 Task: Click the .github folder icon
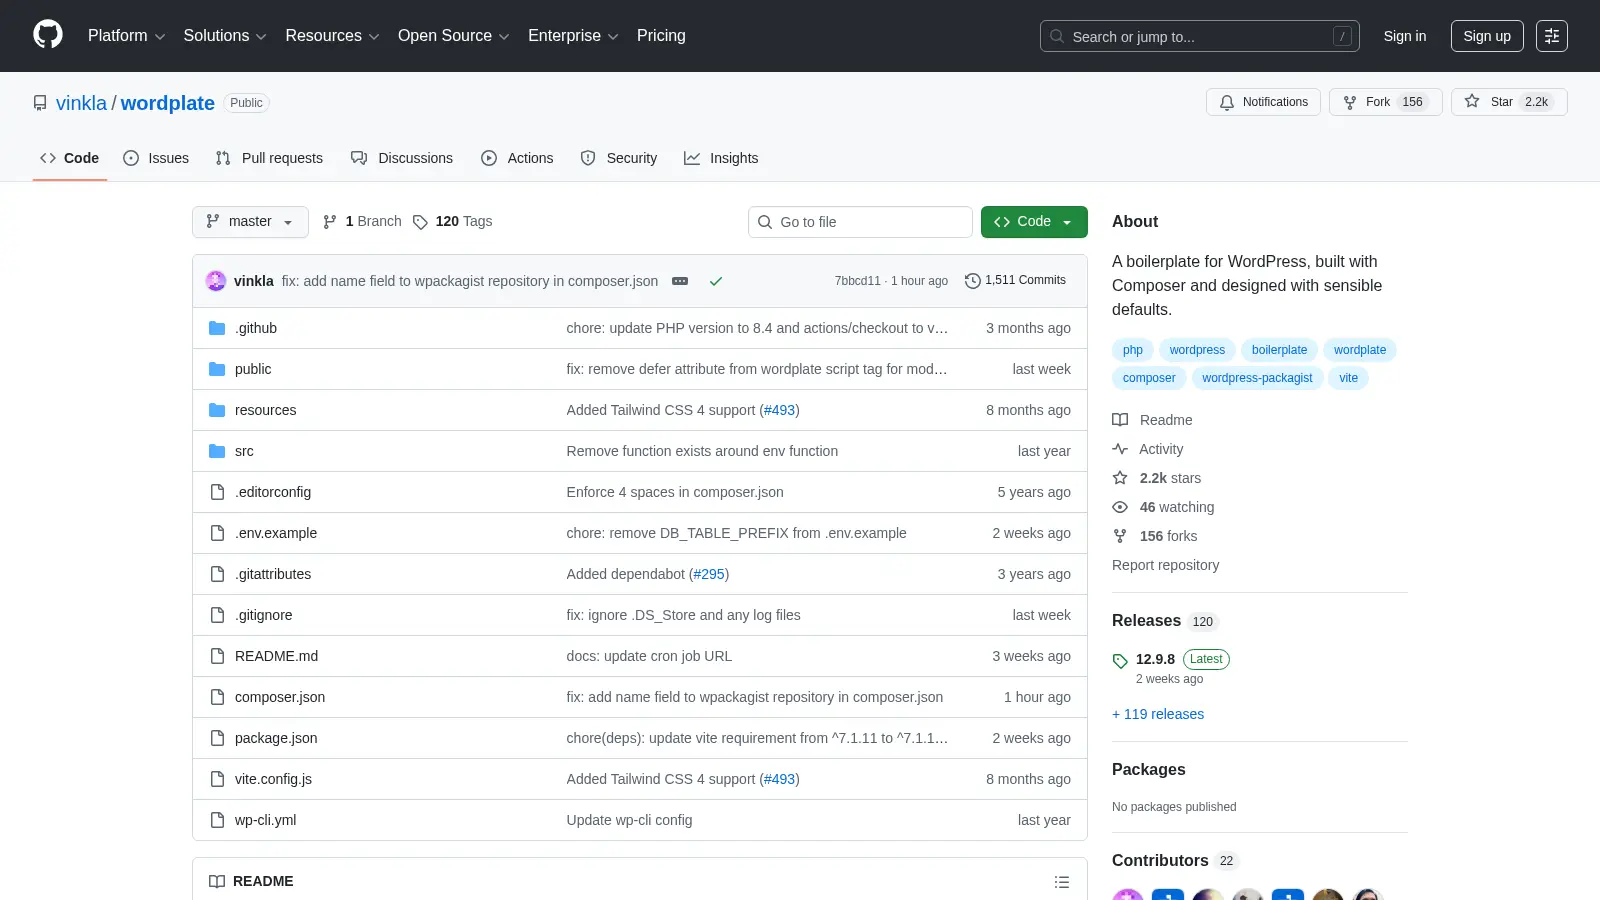click(x=217, y=328)
